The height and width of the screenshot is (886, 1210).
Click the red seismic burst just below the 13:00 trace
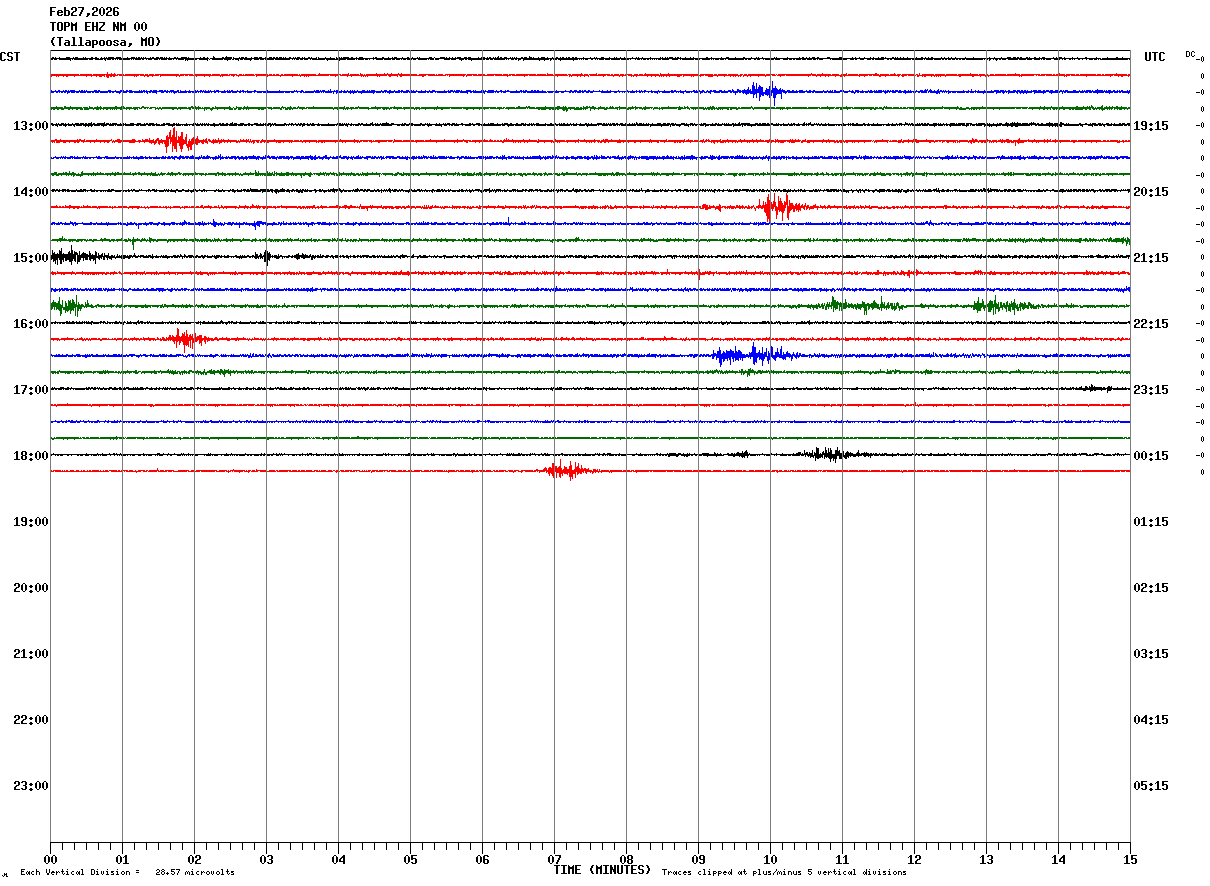[178, 140]
